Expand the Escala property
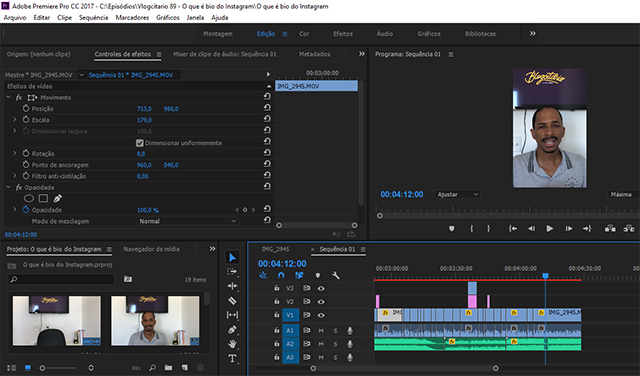The height and width of the screenshot is (376, 640). point(15,120)
